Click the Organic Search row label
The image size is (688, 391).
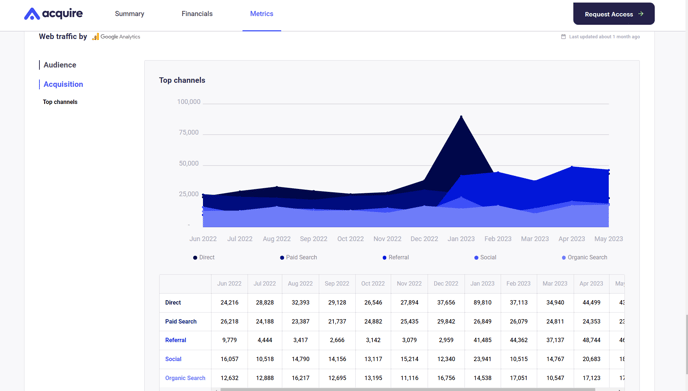(185, 378)
